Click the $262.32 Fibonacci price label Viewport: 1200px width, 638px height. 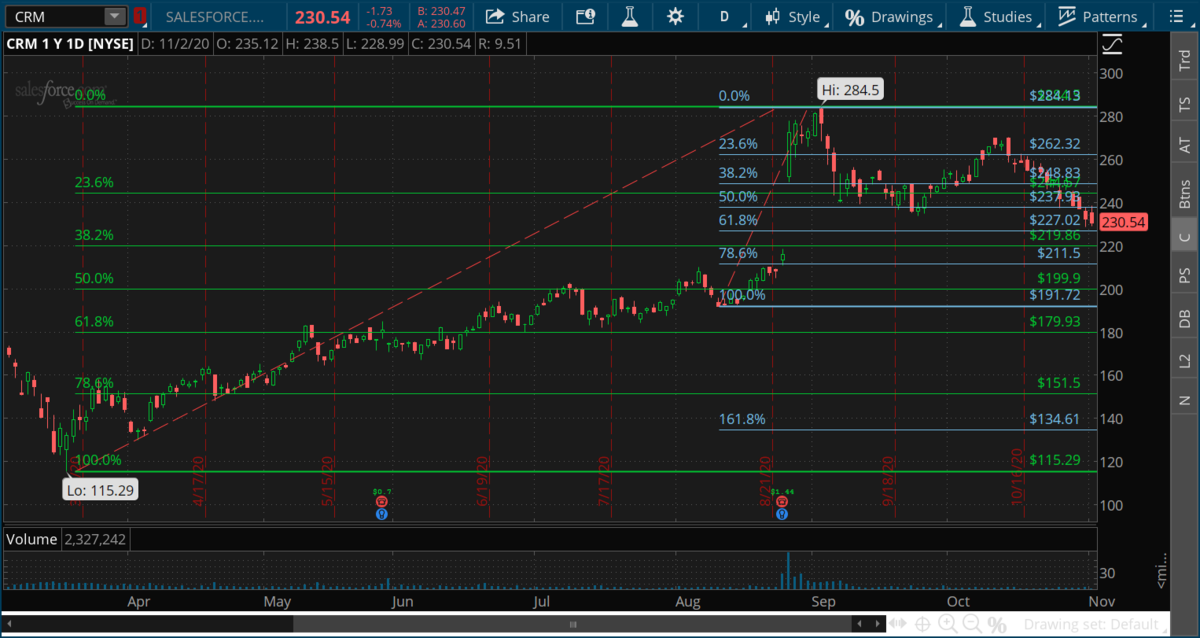(x=1055, y=143)
